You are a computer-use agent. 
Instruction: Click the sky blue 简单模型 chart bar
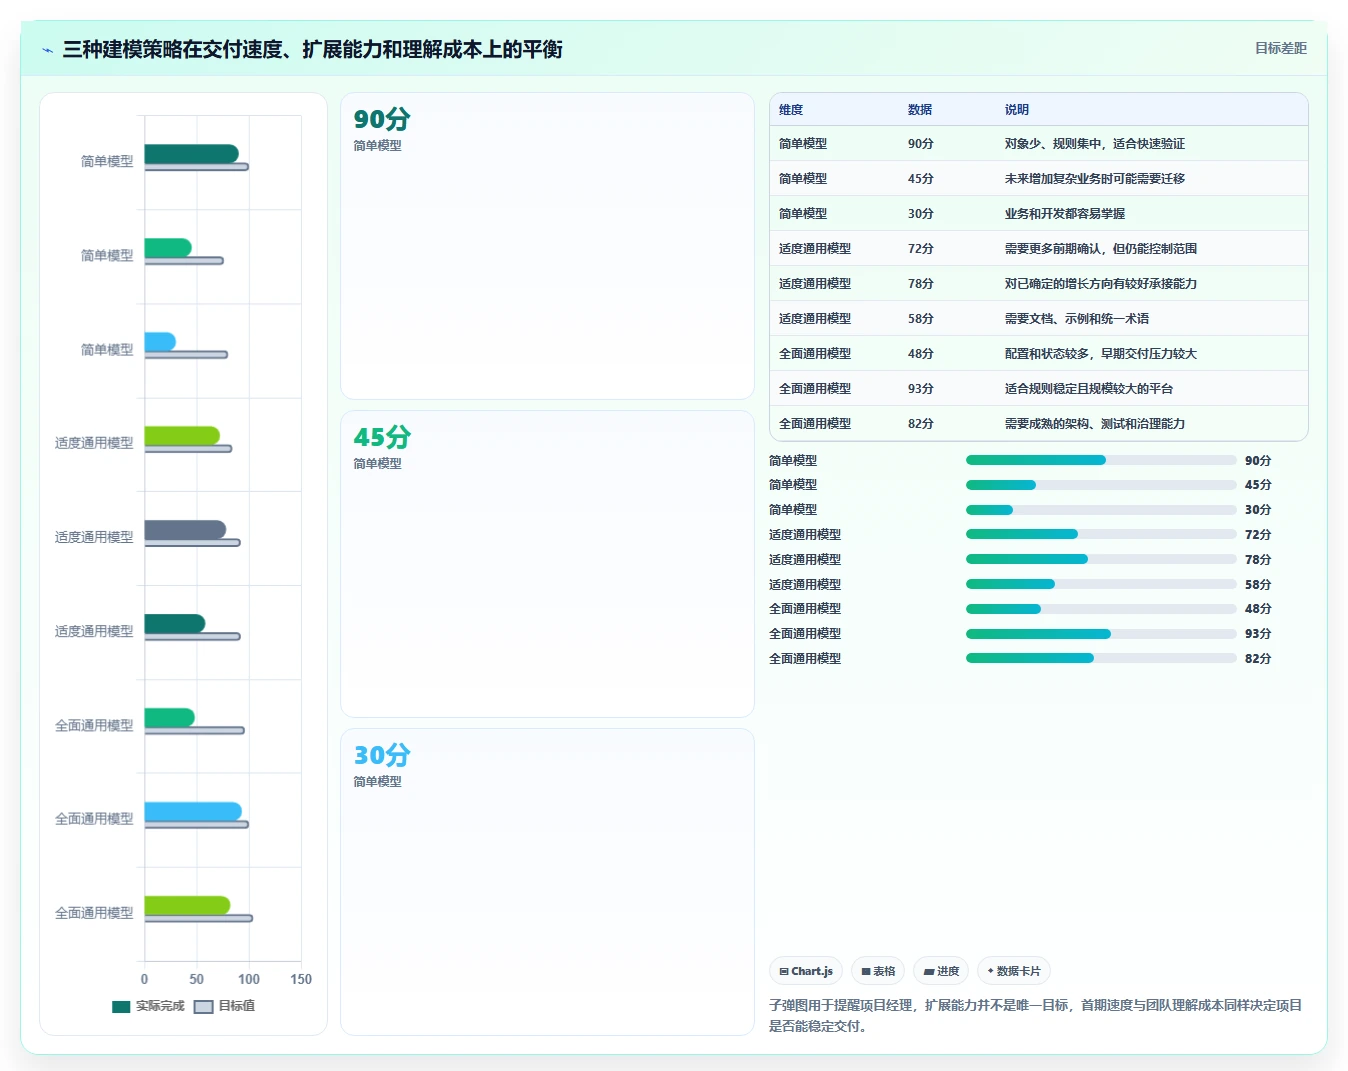(x=160, y=342)
